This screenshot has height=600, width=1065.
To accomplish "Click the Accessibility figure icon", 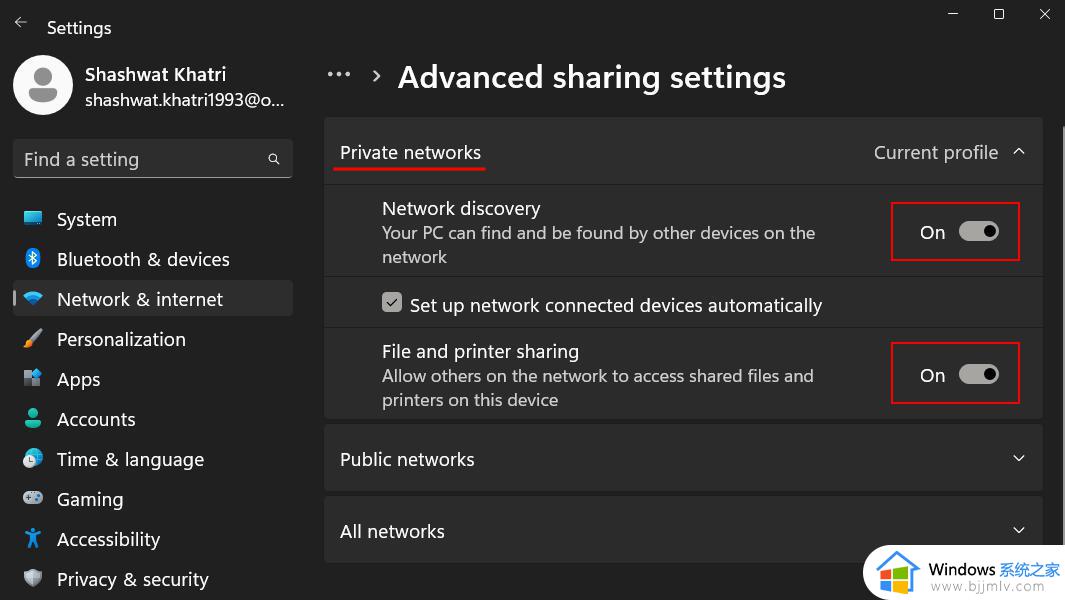I will tap(33, 538).
